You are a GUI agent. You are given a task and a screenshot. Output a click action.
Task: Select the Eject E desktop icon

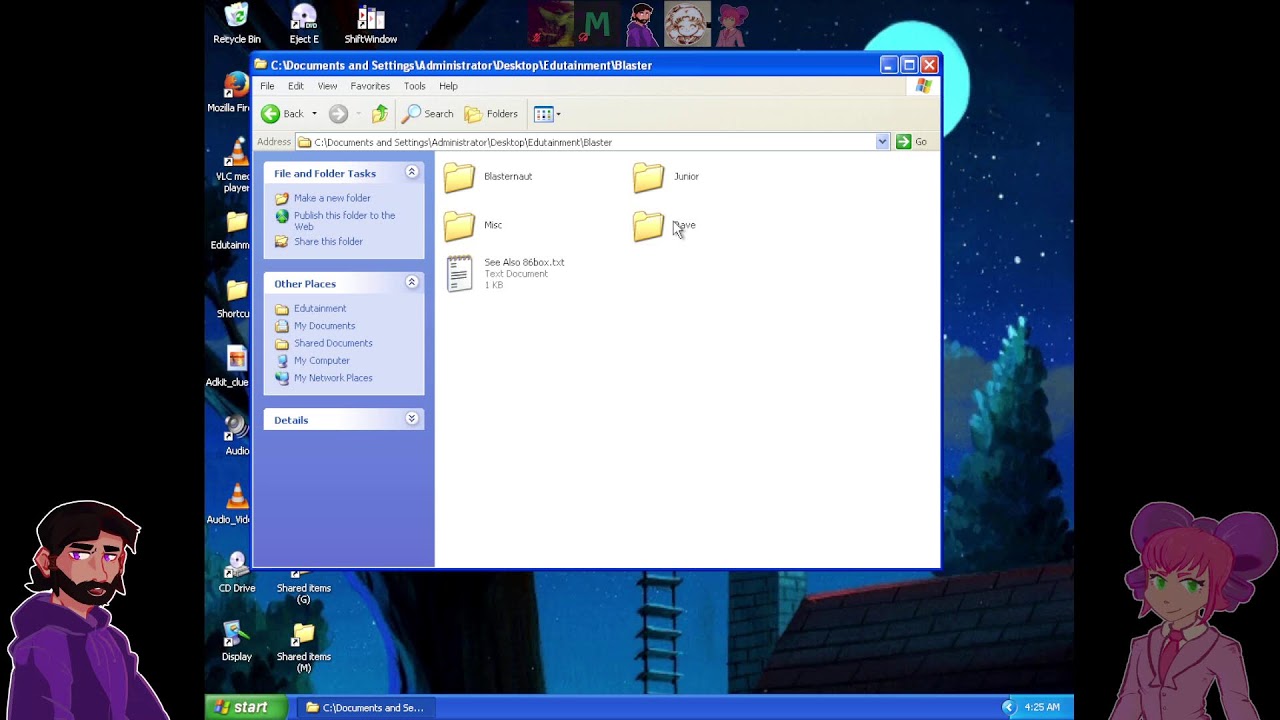tap(304, 24)
